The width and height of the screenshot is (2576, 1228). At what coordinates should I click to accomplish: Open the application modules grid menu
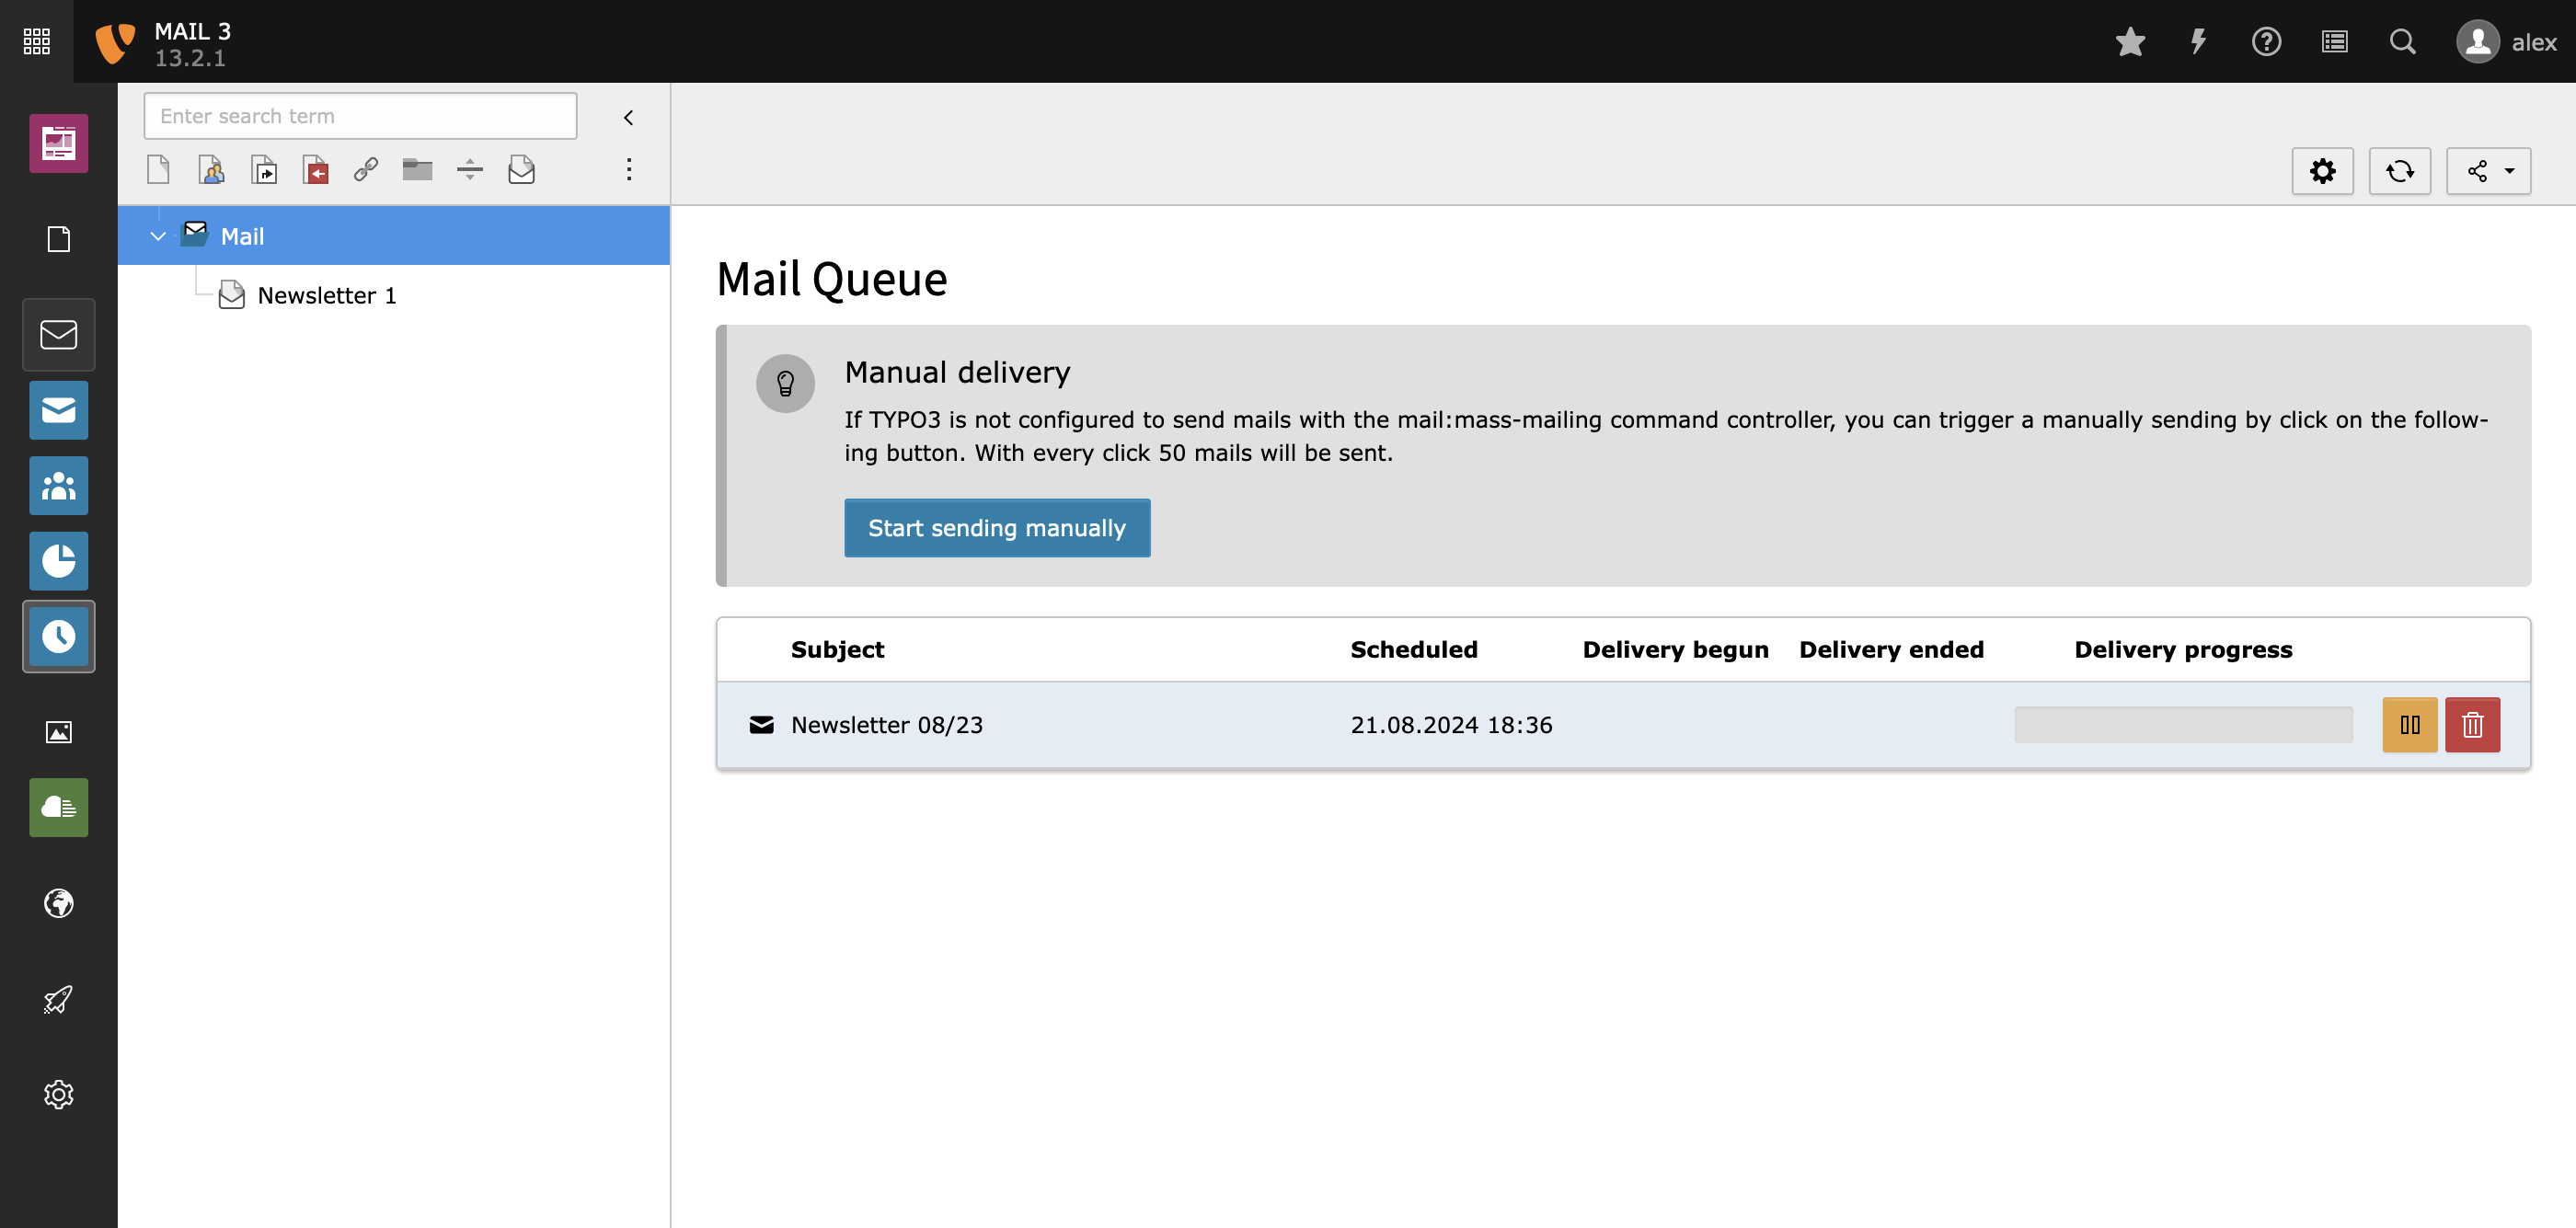(36, 41)
